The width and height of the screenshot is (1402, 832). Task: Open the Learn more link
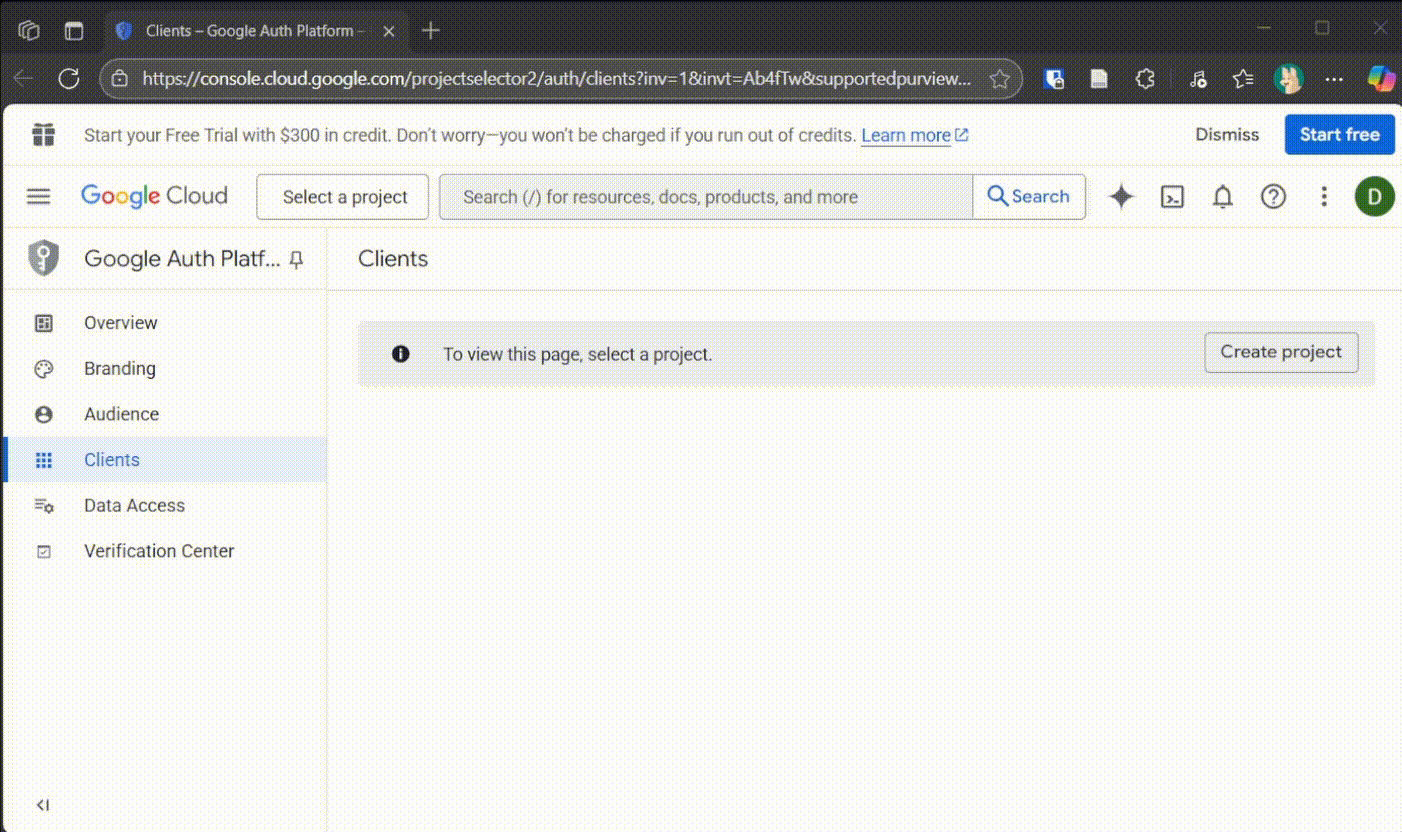pos(914,135)
